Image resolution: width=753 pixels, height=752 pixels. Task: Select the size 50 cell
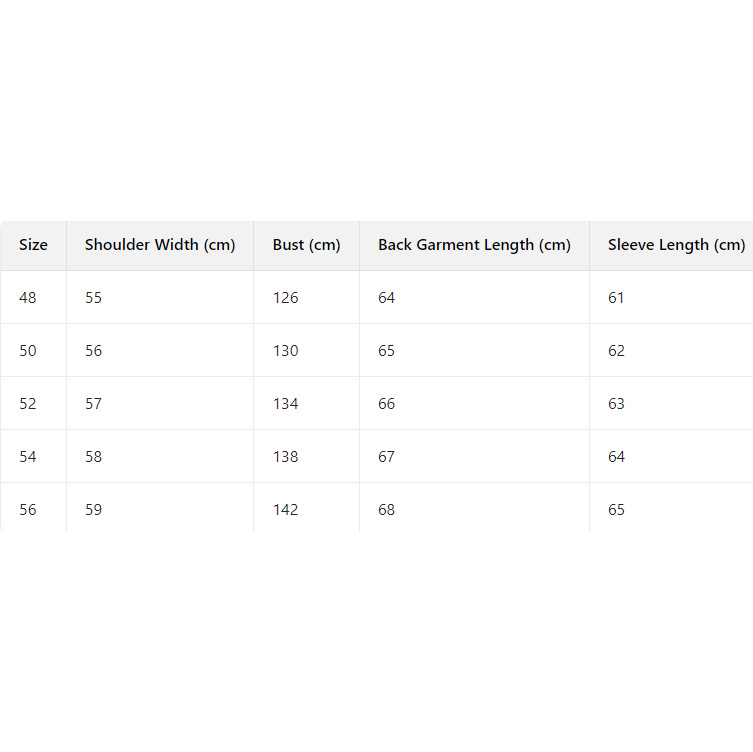click(28, 351)
